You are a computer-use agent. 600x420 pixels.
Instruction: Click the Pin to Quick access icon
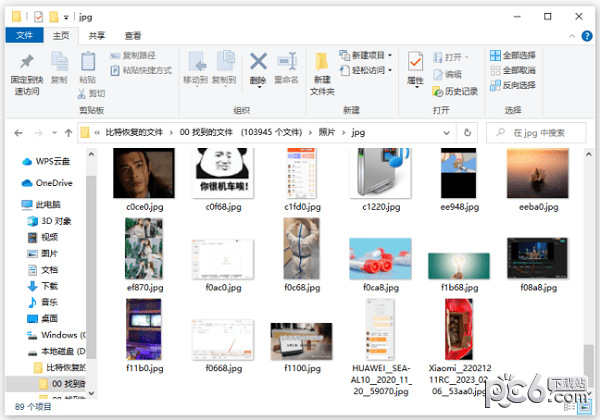27,61
